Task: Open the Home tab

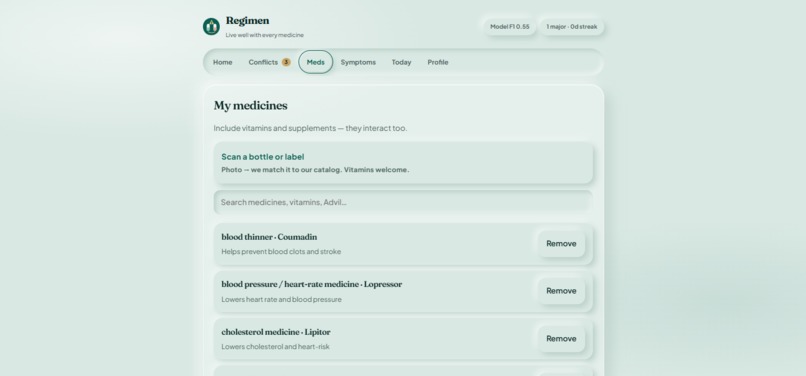Action: (x=223, y=62)
